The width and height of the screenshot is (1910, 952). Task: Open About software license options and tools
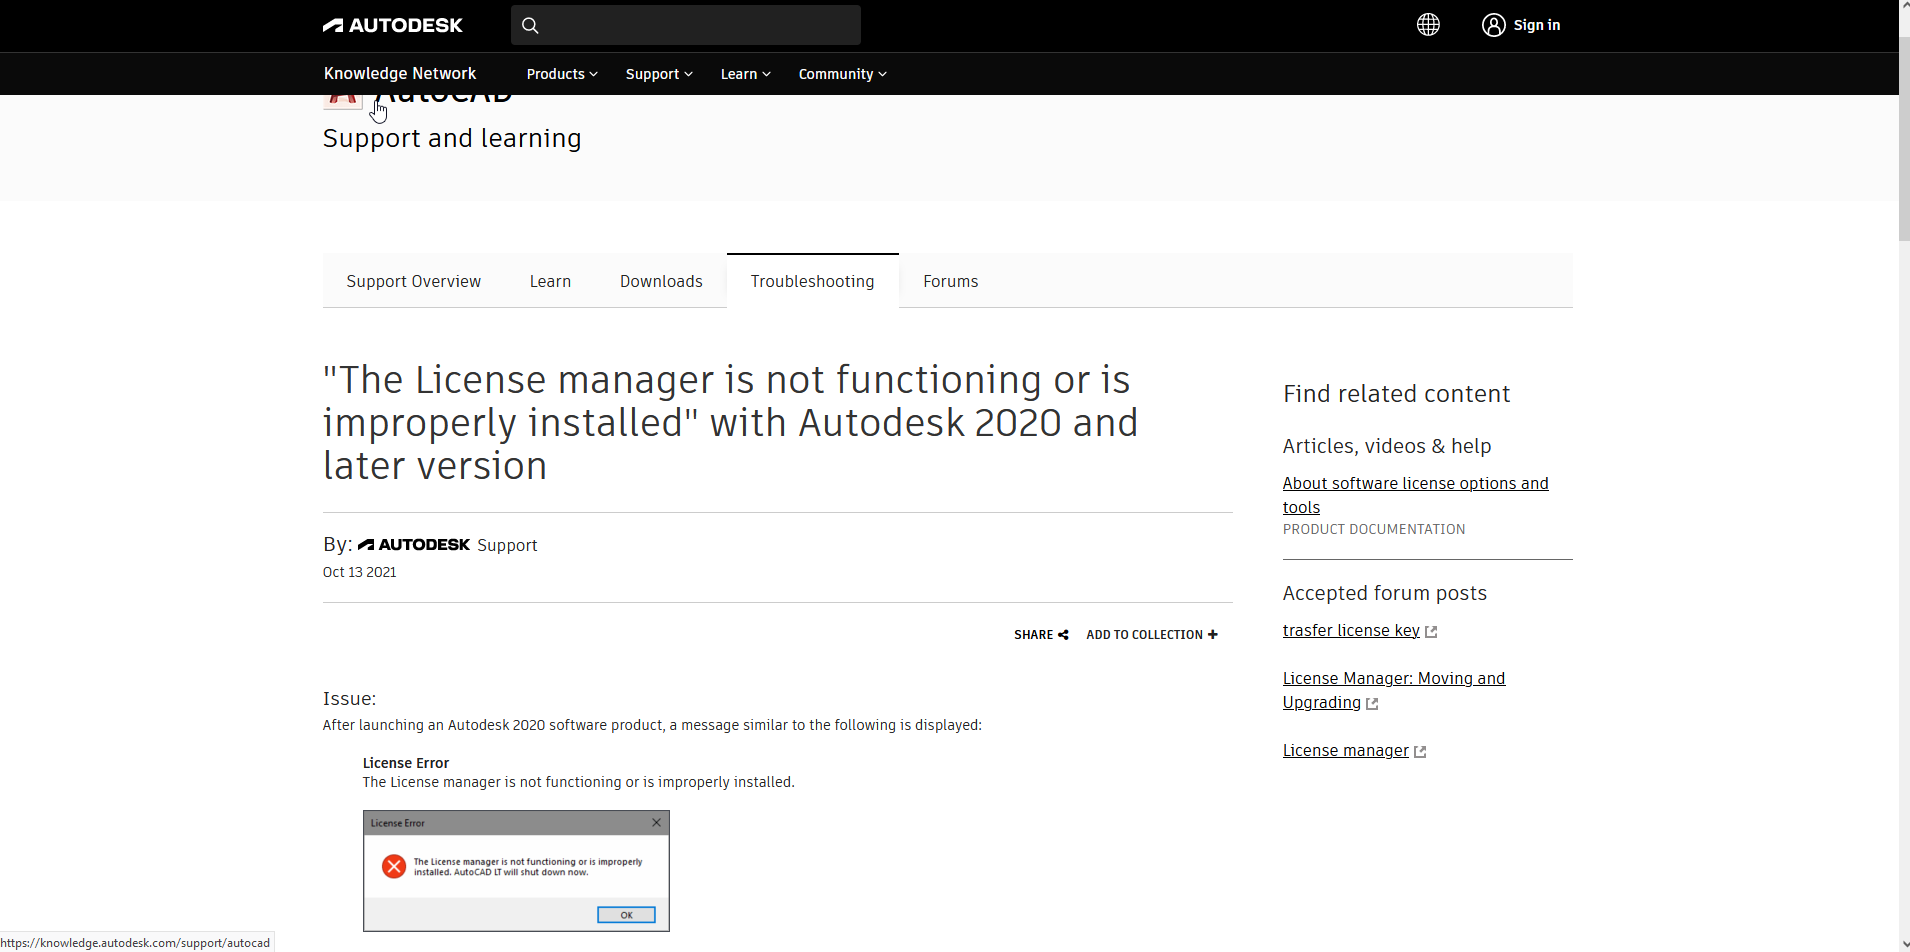tap(1416, 495)
